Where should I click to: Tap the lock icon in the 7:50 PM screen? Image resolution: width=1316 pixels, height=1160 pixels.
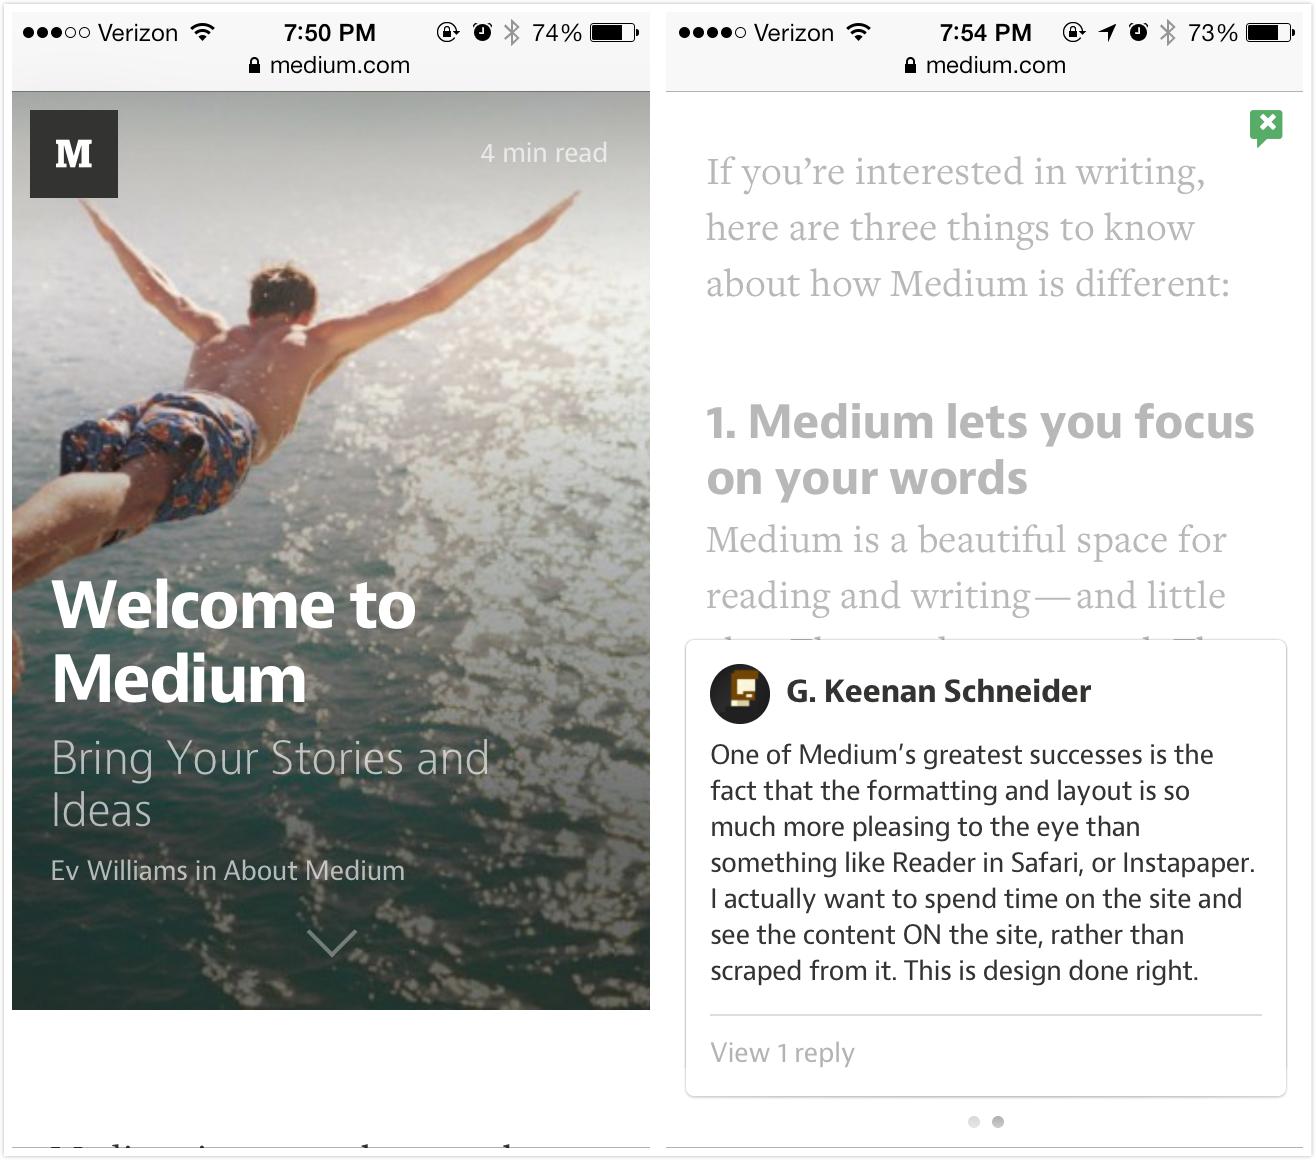coord(254,65)
